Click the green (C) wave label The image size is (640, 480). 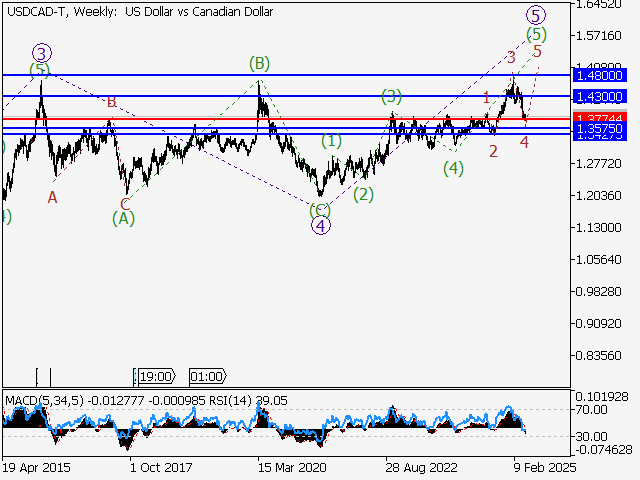tap(320, 209)
